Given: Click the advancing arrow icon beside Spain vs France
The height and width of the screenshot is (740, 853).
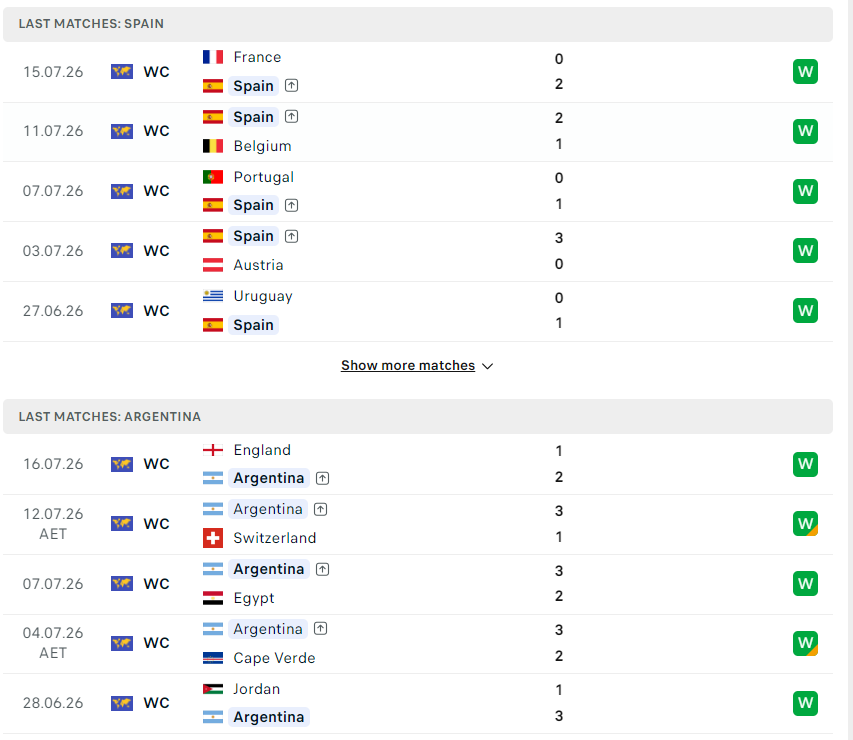Looking at the screenshot, I should (292, 85).
